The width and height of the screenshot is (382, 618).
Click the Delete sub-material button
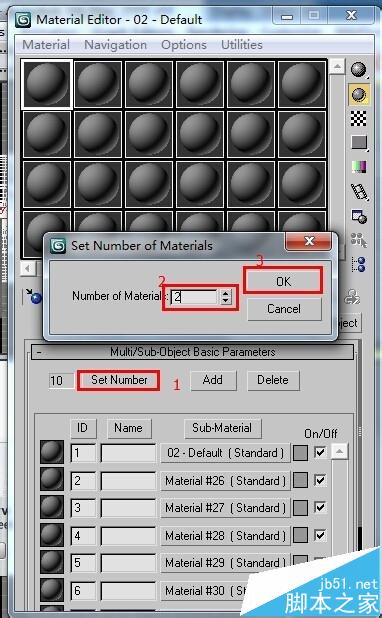point(273,380)
